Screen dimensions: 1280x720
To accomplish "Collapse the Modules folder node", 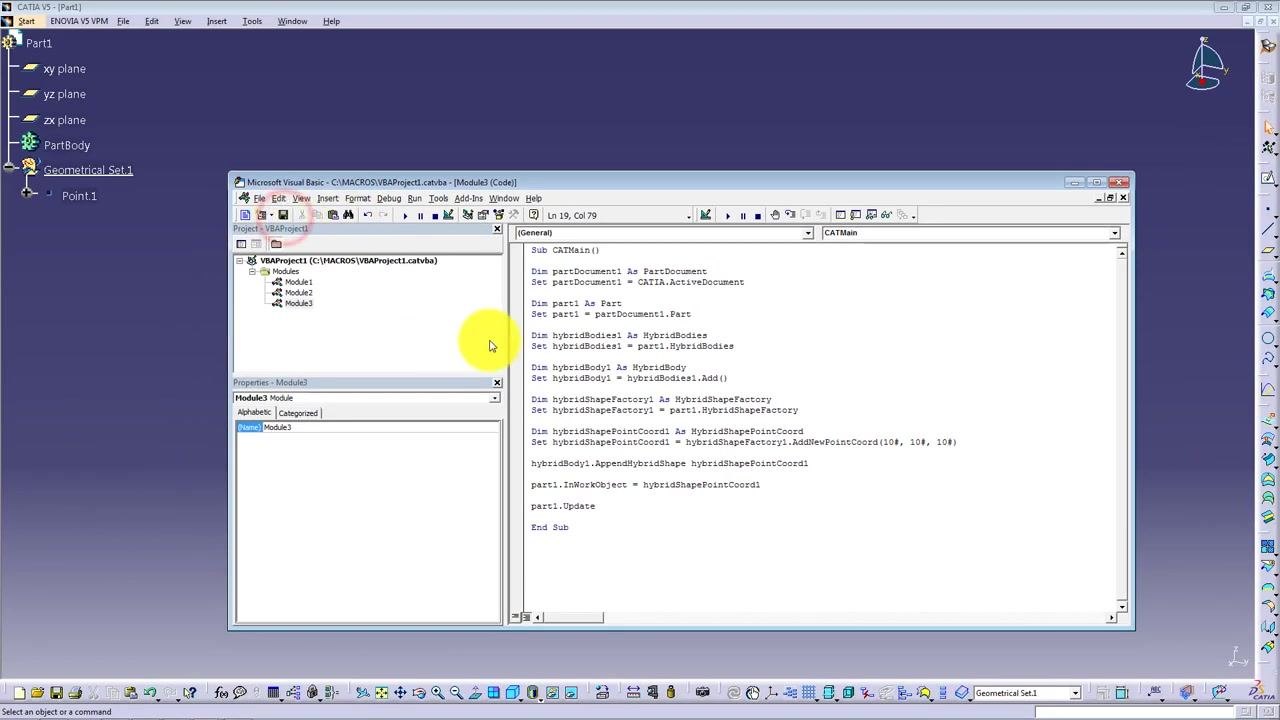I will point(252,272).
